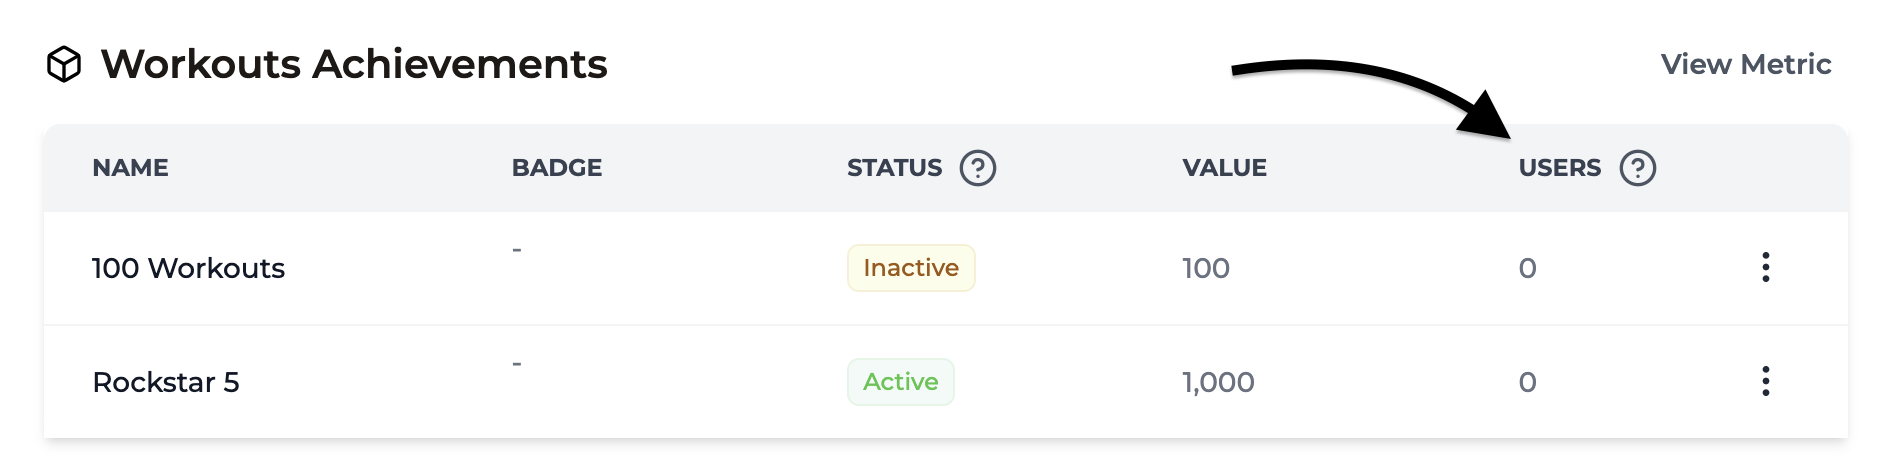The width and height of the screenshot is (1898, 476).
Task: Click the NAME column header
Action: pyautogui.click(x=130, y=168)
